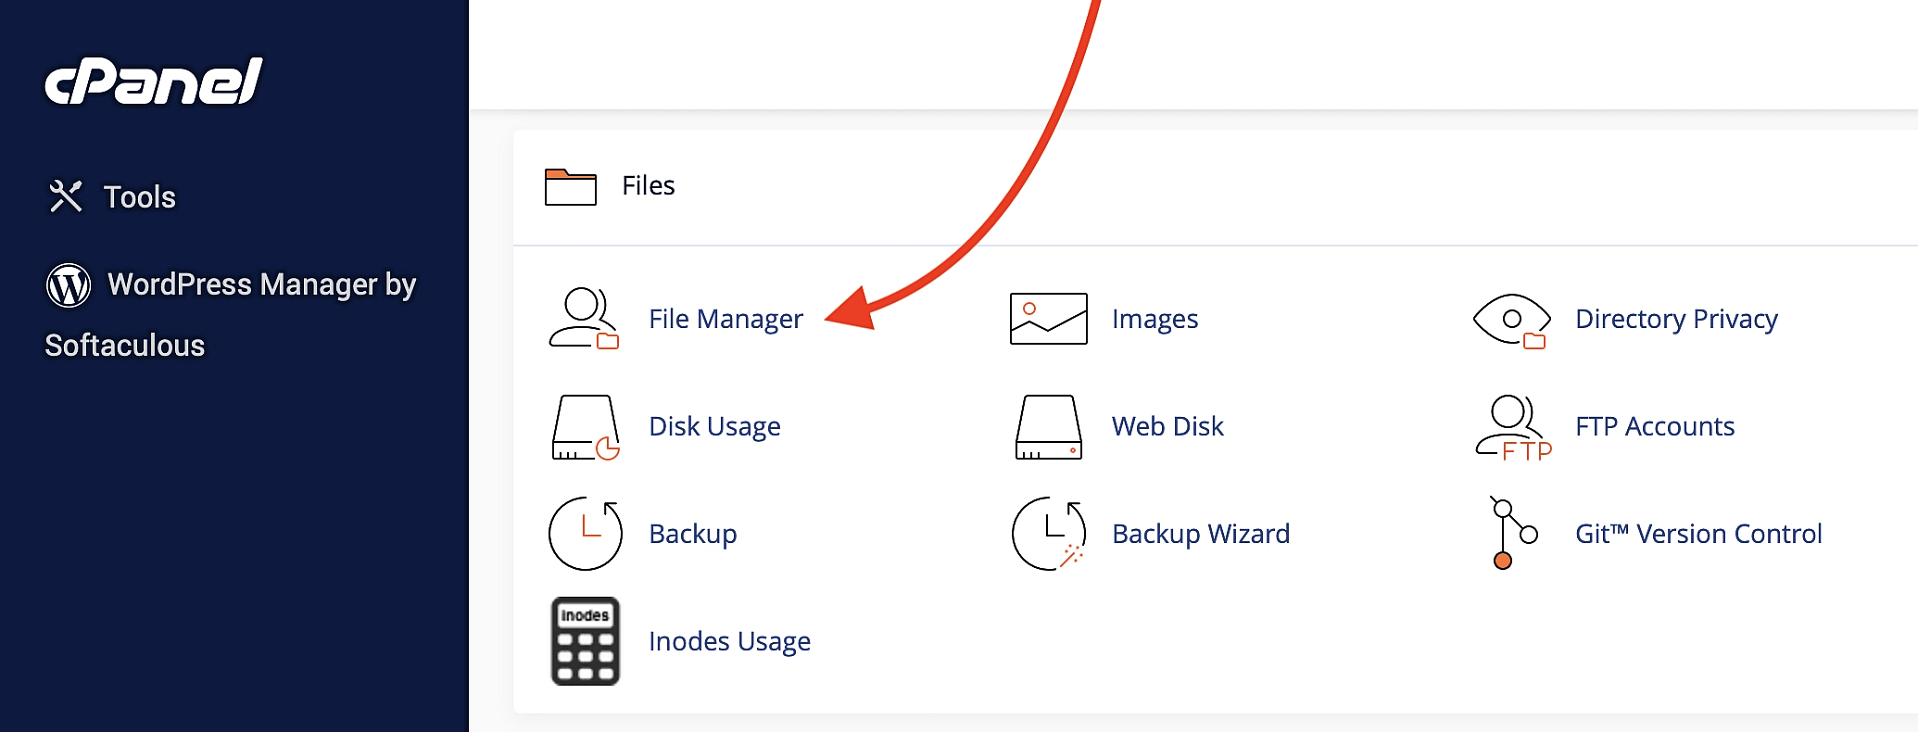Click the Backup Wizard wand icon

pyautogui.click(x=1049, y=533)
